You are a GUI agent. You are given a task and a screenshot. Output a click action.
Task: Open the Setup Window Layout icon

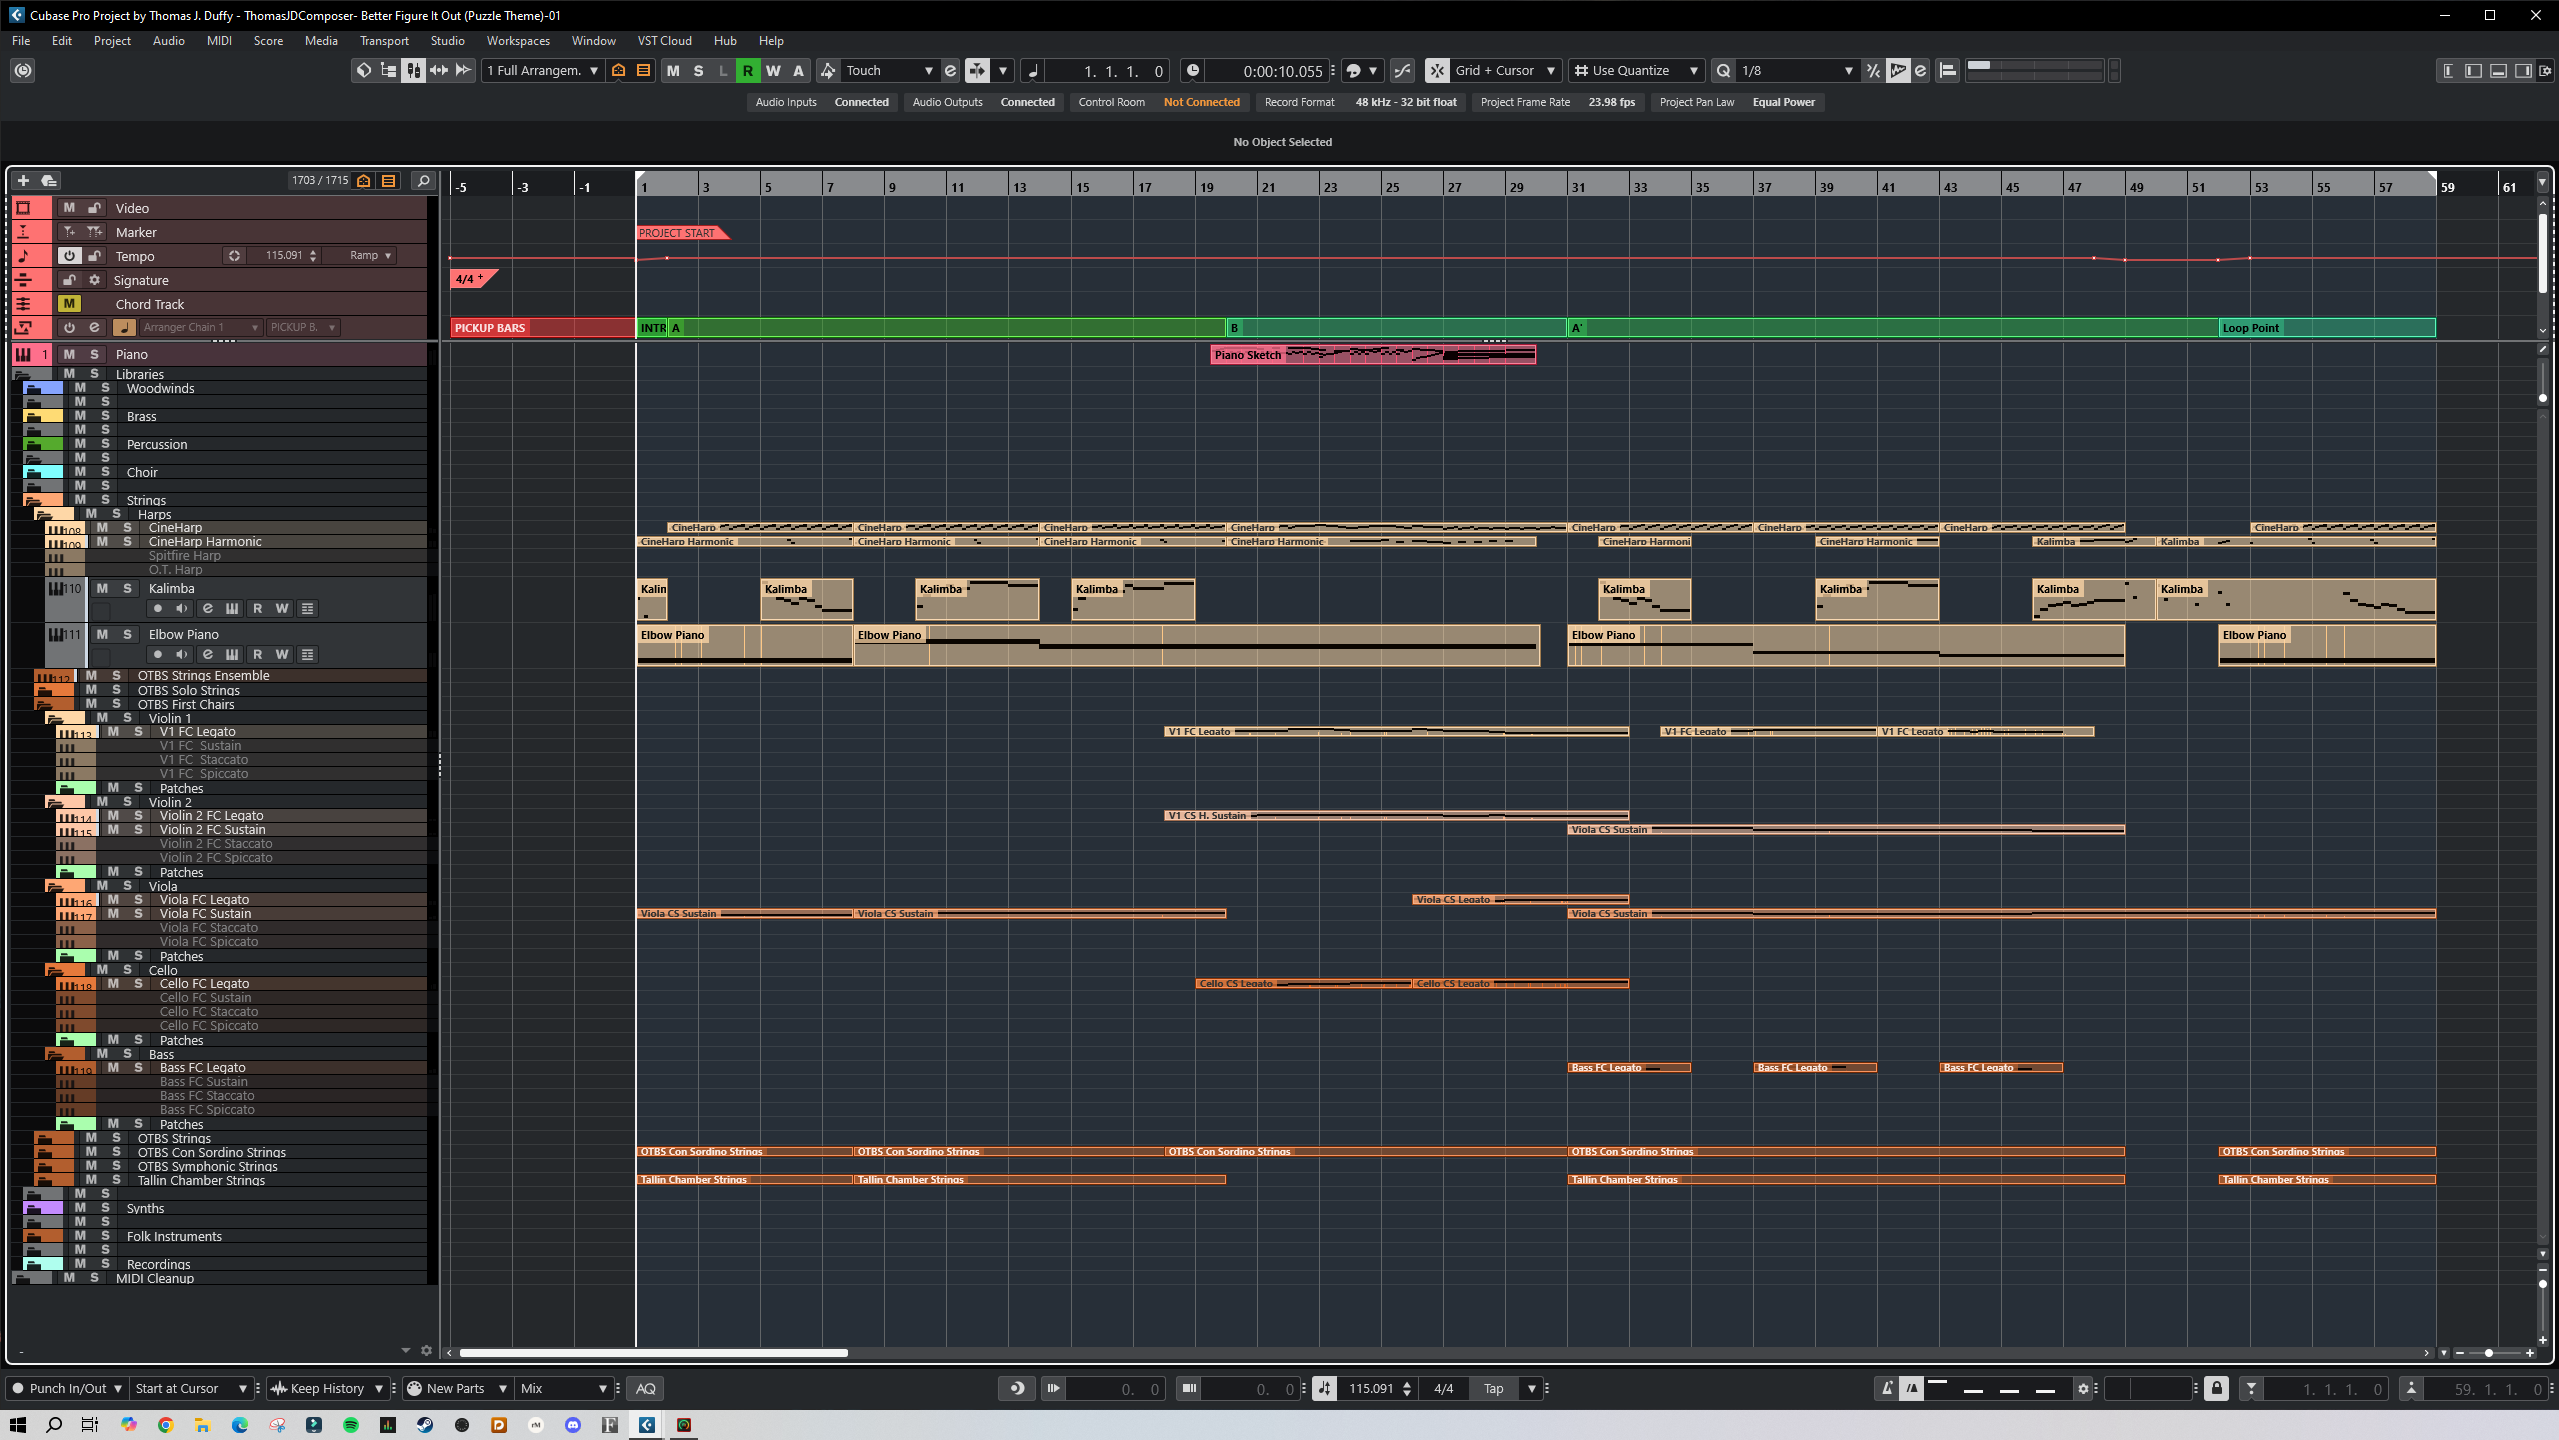point(2545,70)
